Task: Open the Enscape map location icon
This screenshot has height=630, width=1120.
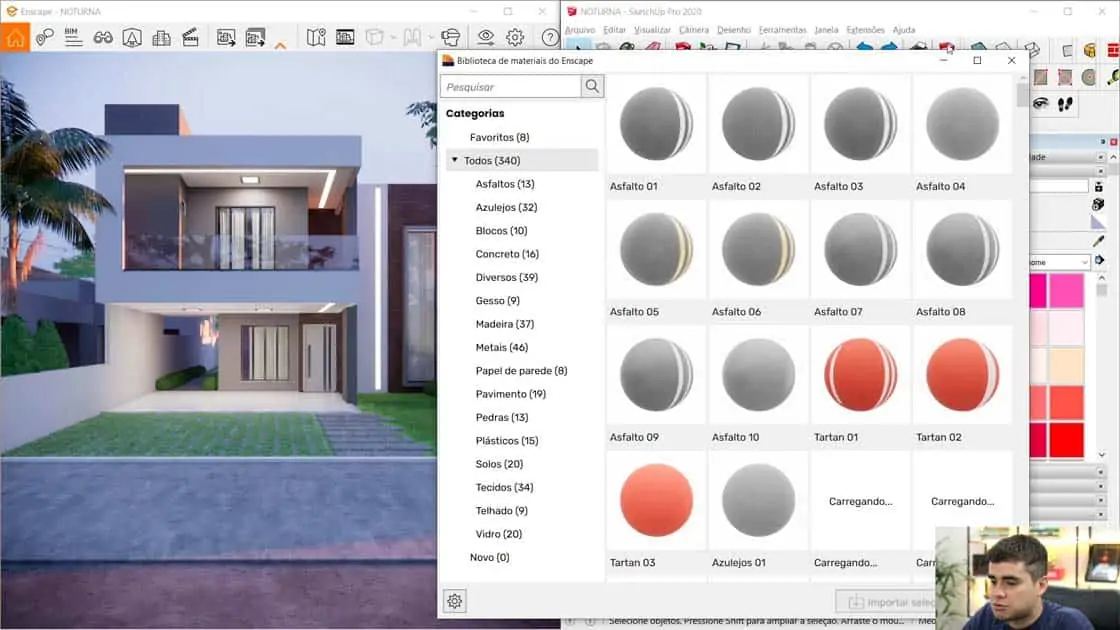Action: [316, 37]
